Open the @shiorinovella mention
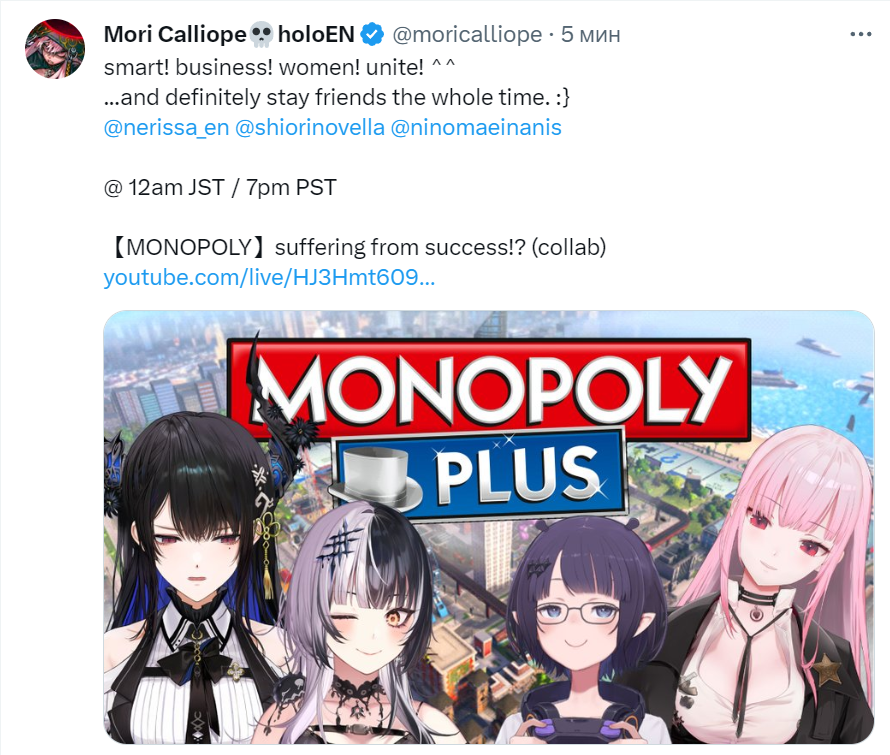Image resolution: width=890 pixels, height=755 pixels. click(x=310, y=127)
